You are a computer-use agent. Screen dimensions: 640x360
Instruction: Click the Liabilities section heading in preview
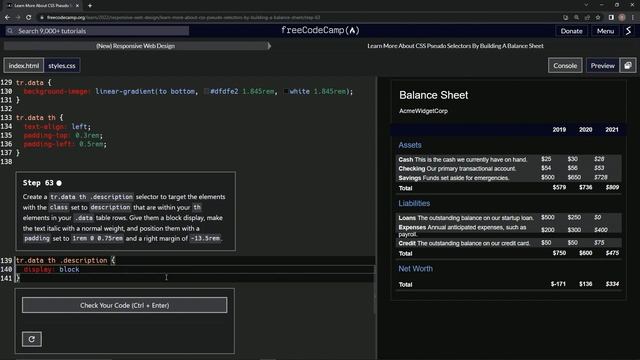point(414,203)
